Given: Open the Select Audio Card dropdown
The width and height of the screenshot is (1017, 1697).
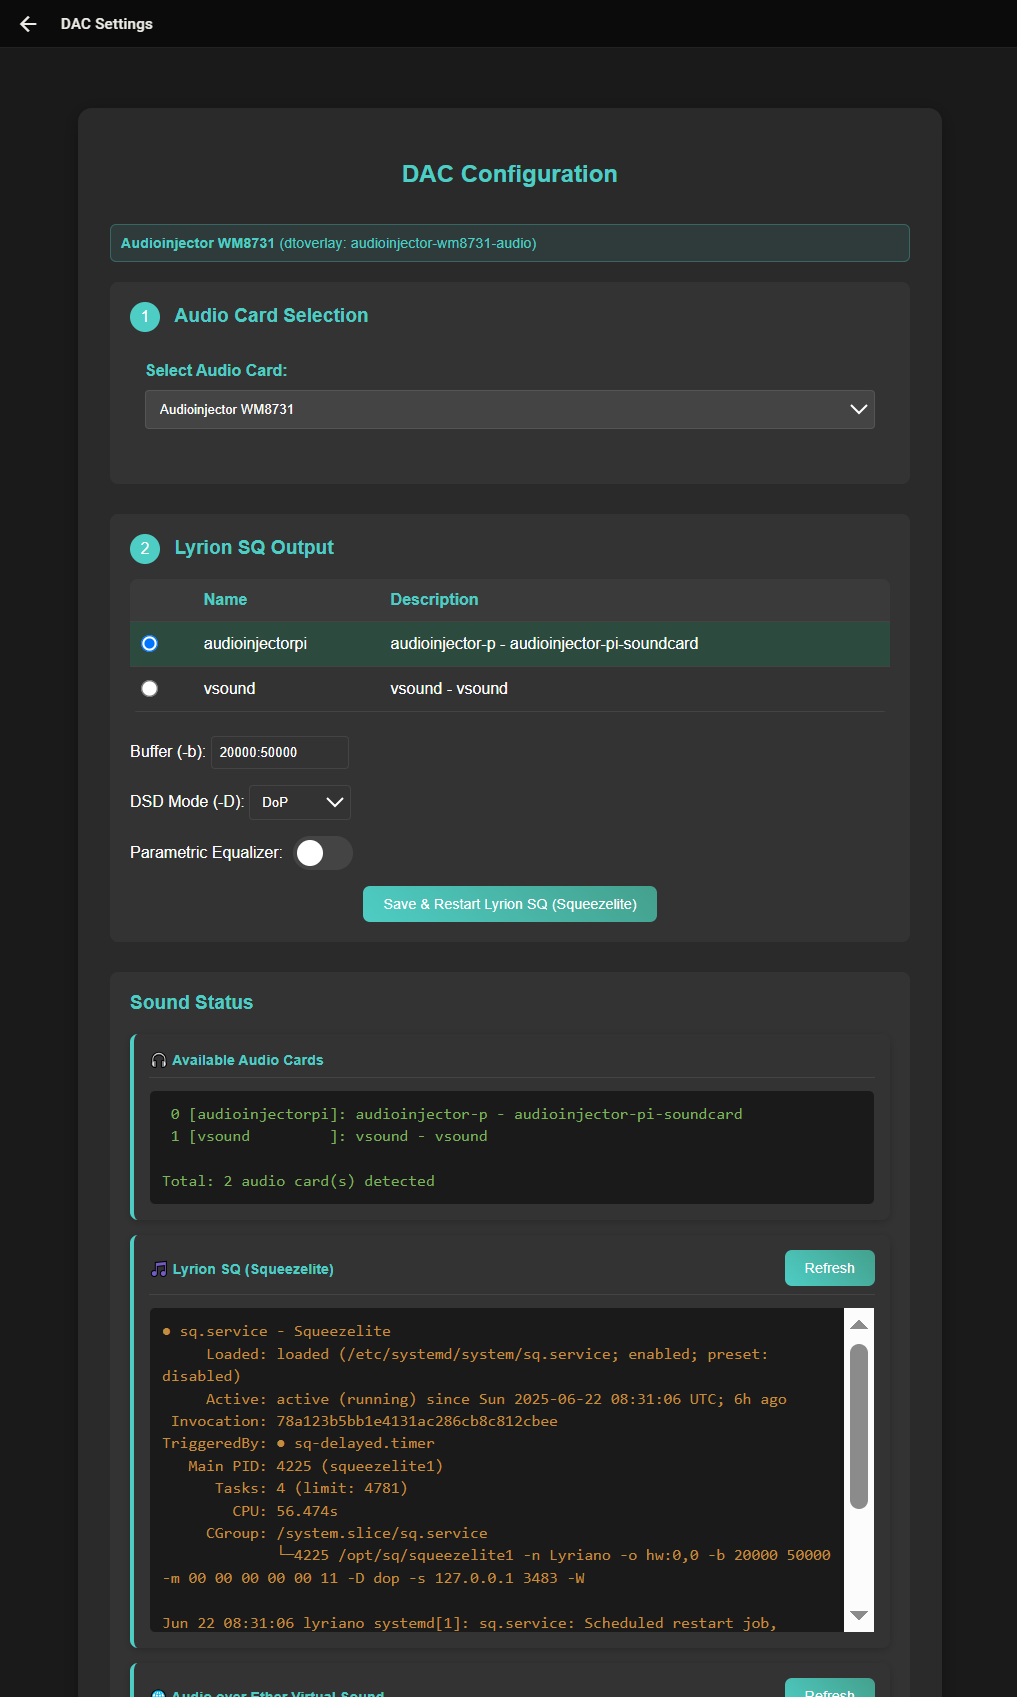Looking at the screenshot, I should (510, 410).
